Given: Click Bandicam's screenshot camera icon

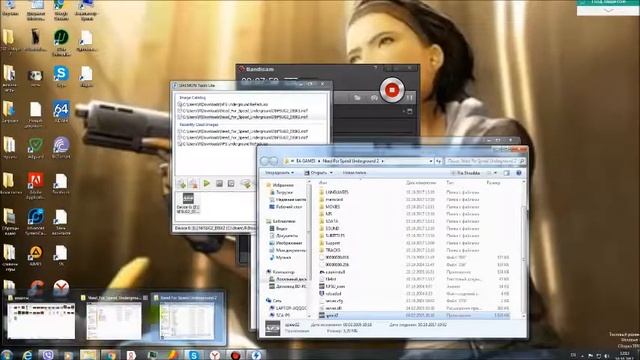Looking at the screenshot, I should pos(374,98).
